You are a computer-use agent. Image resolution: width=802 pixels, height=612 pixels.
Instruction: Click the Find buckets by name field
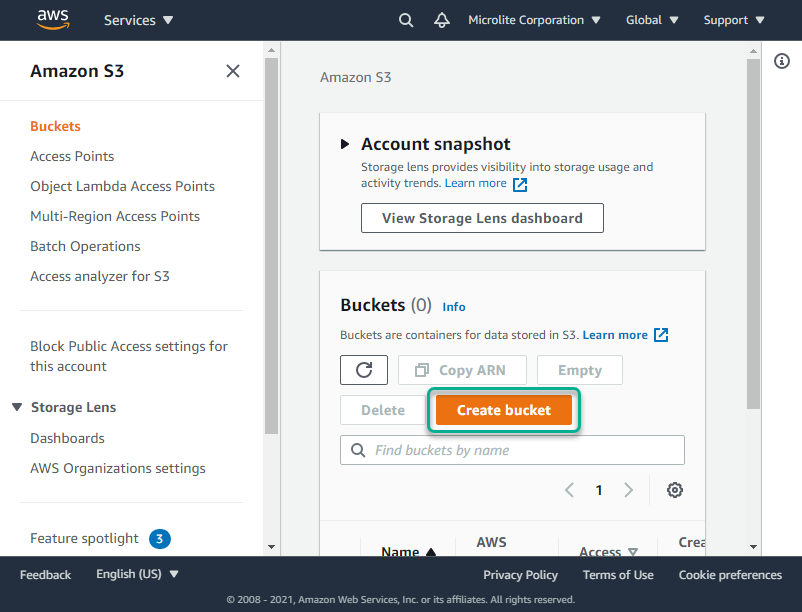click(512, 450)
